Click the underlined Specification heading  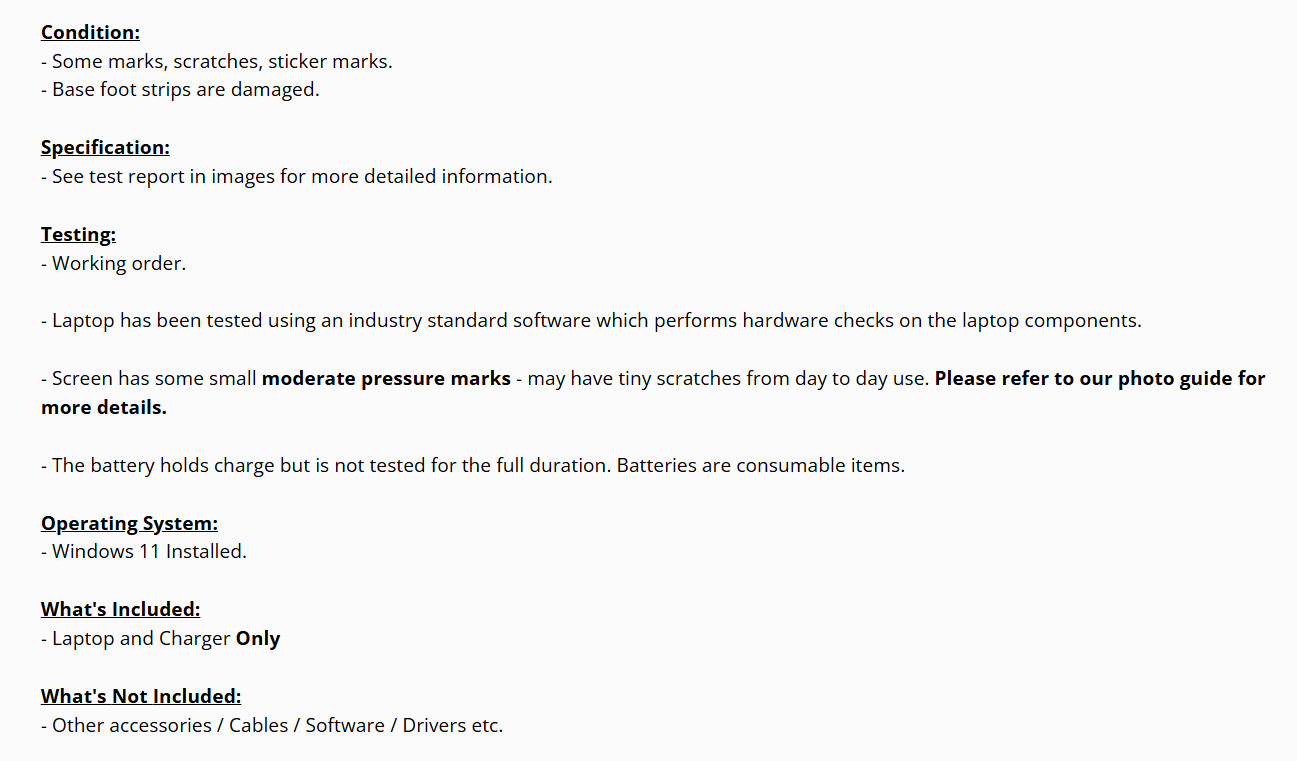coord(105,147)
